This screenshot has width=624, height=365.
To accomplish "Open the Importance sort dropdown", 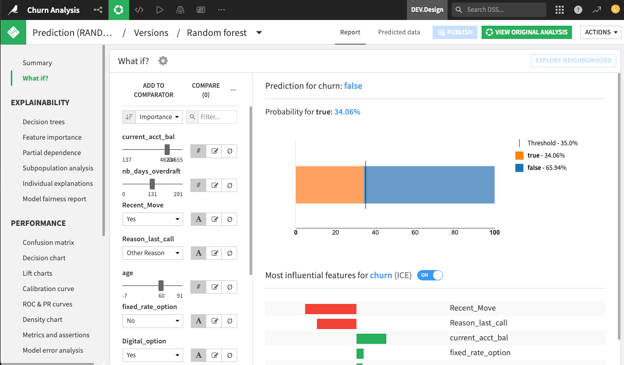I will (x=159, y=117).
